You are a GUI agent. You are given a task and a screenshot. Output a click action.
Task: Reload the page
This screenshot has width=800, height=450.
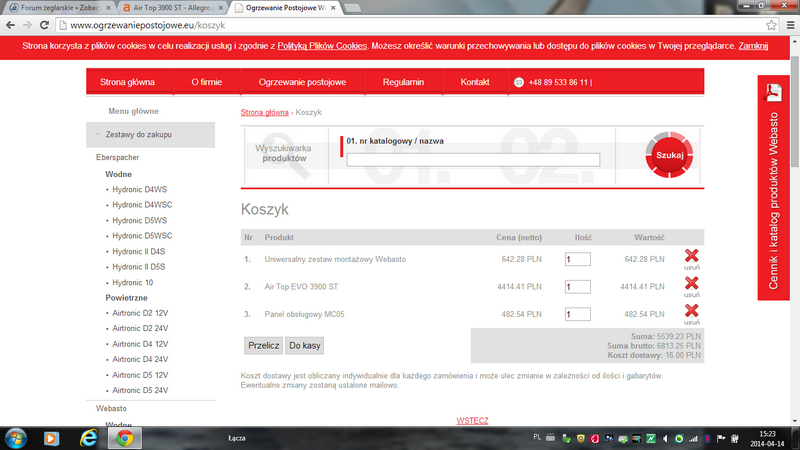(44, 25)
